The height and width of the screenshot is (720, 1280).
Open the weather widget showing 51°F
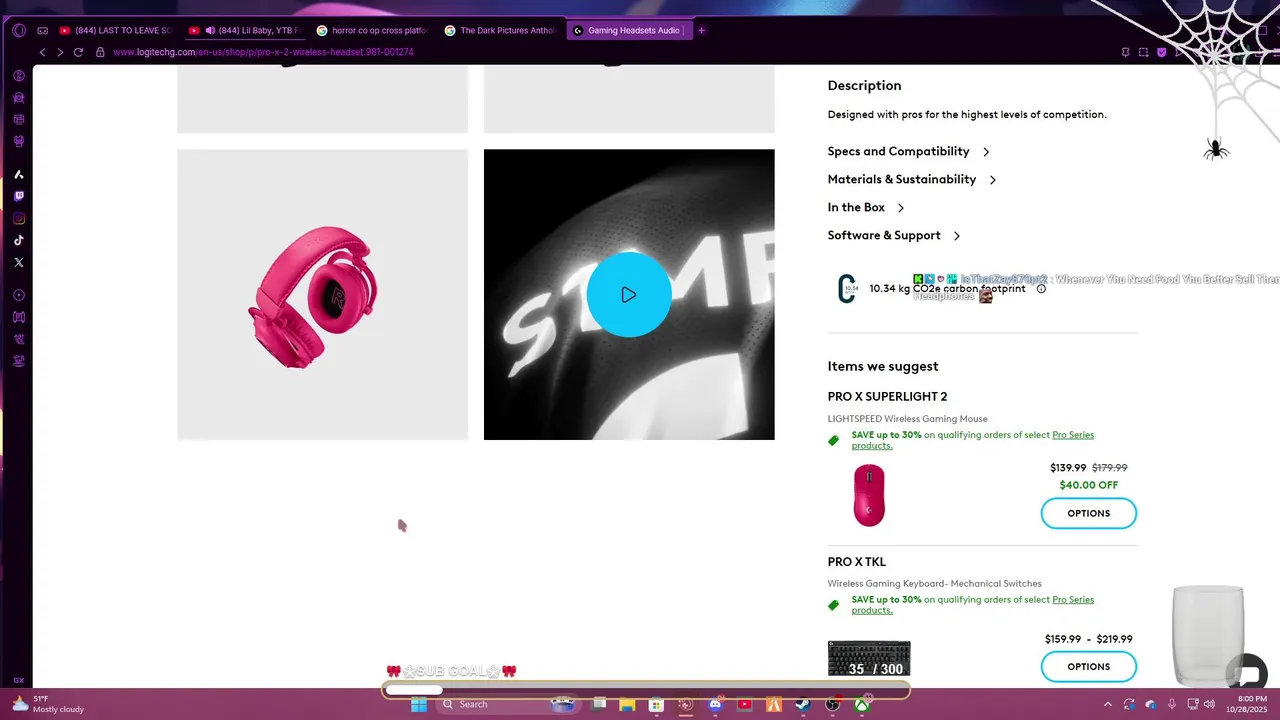click(x=48, y=704)
